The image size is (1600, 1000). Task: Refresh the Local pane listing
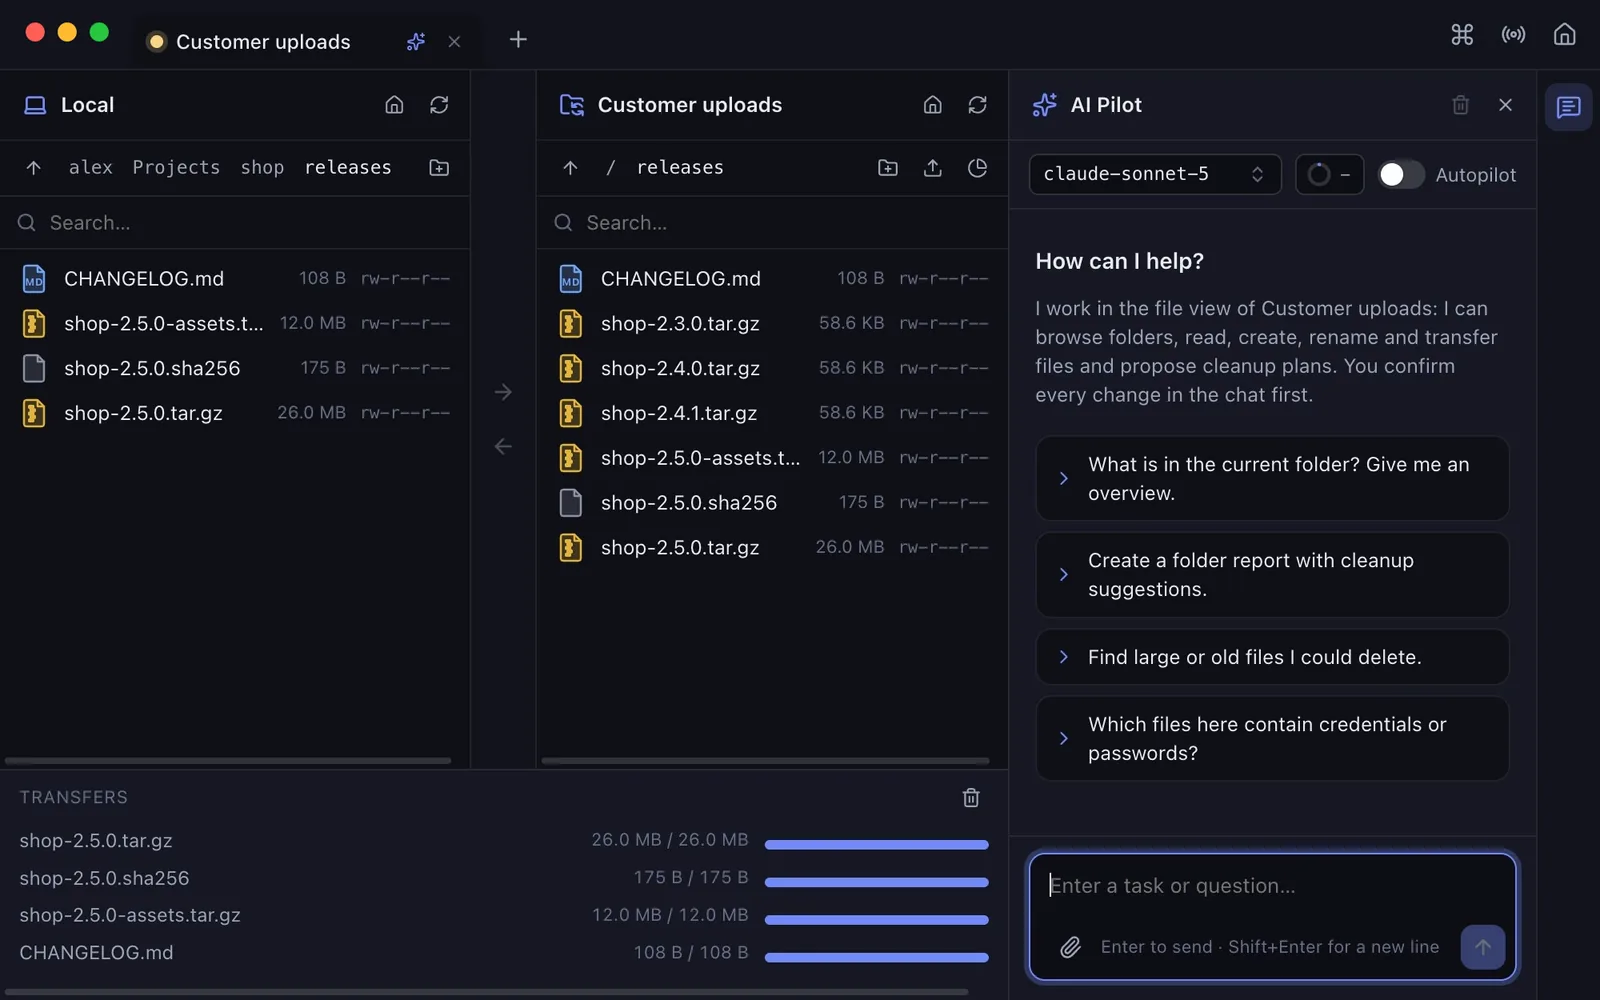point(439,105)
